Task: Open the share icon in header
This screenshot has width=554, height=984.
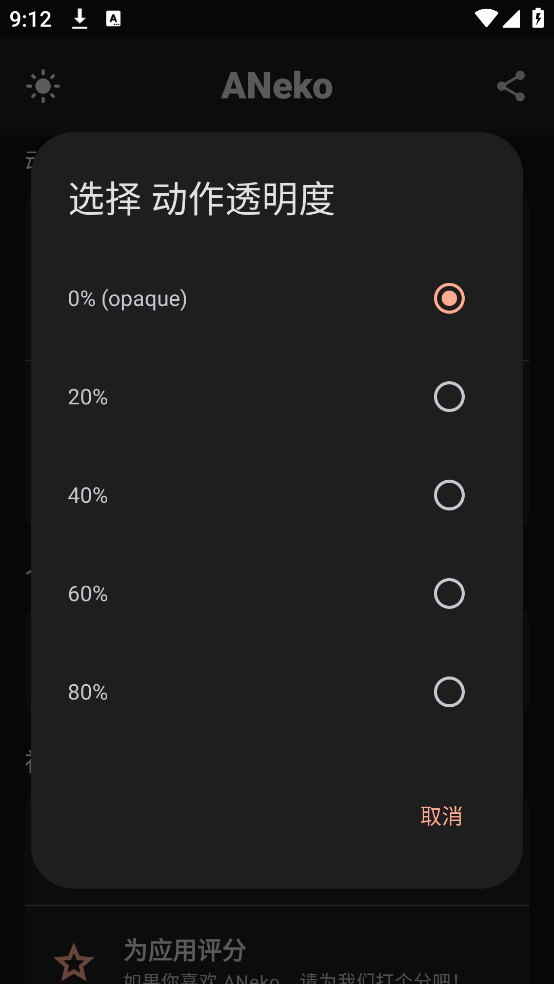Action: tap(511, 86)
